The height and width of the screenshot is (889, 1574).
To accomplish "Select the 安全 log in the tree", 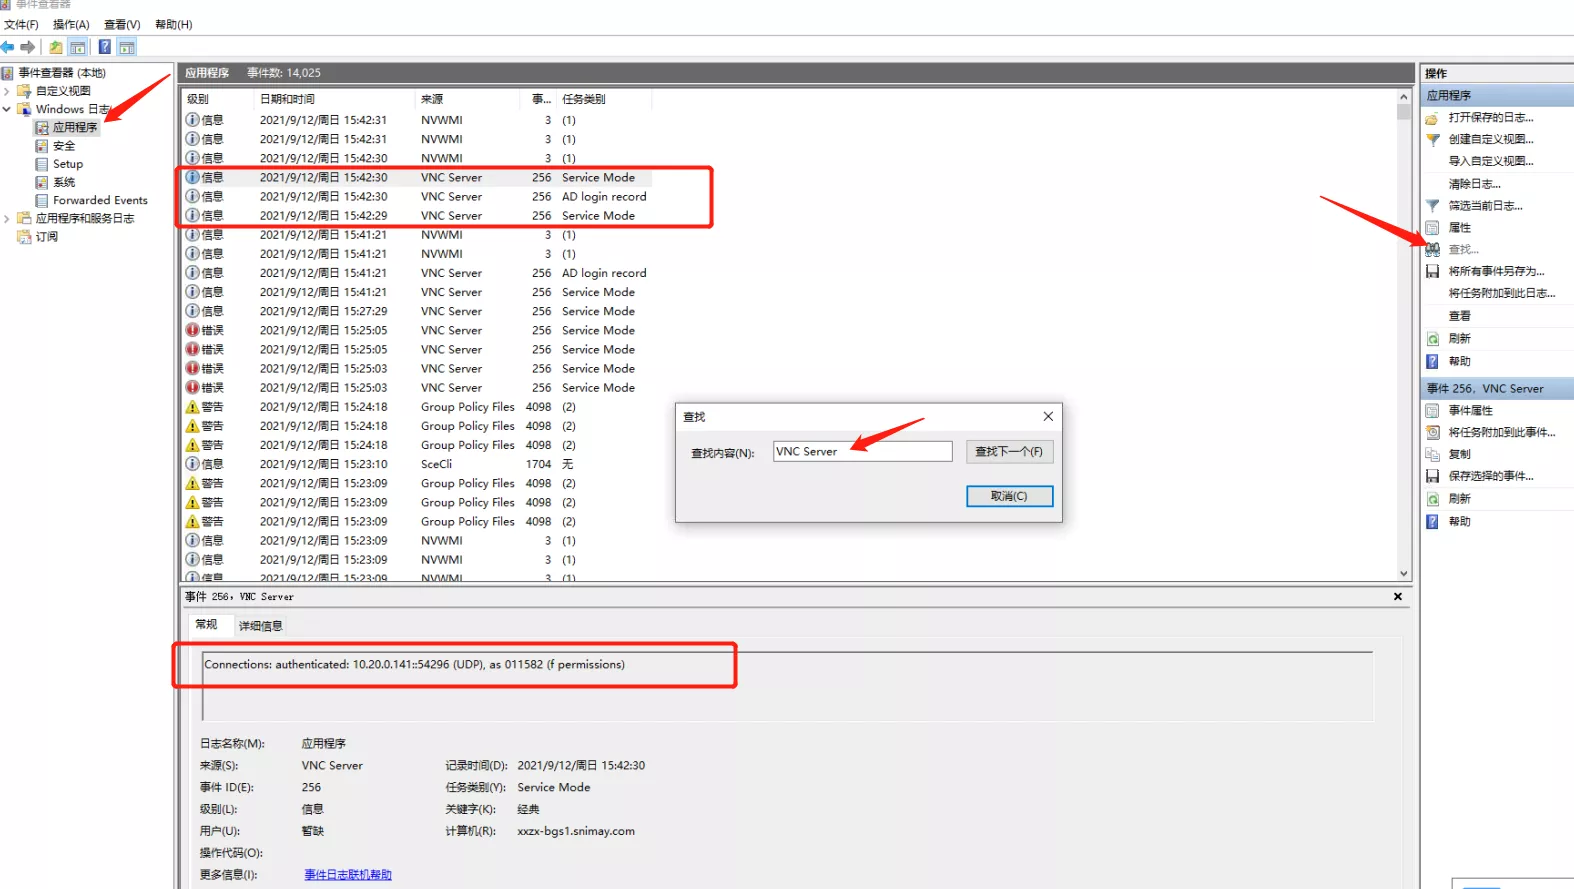I will point(64,146).
